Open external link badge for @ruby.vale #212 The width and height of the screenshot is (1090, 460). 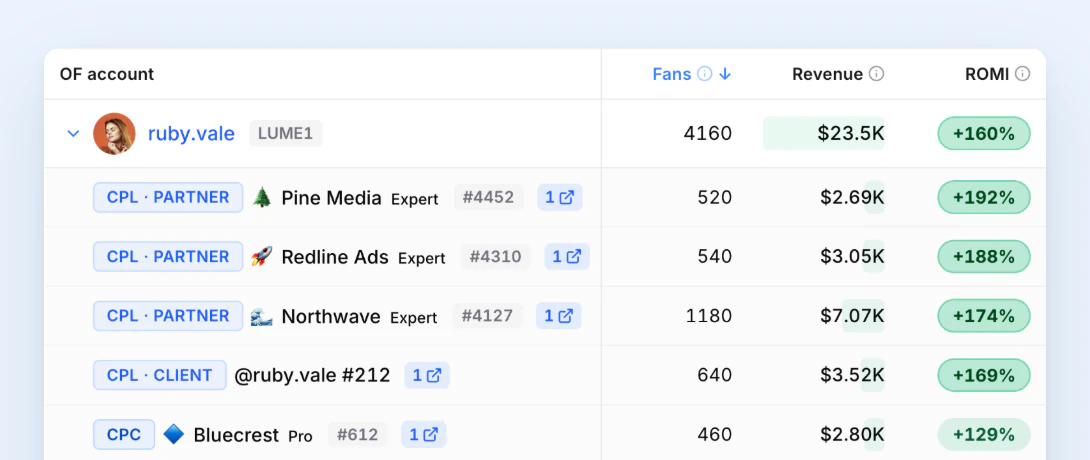click(427, 376)
